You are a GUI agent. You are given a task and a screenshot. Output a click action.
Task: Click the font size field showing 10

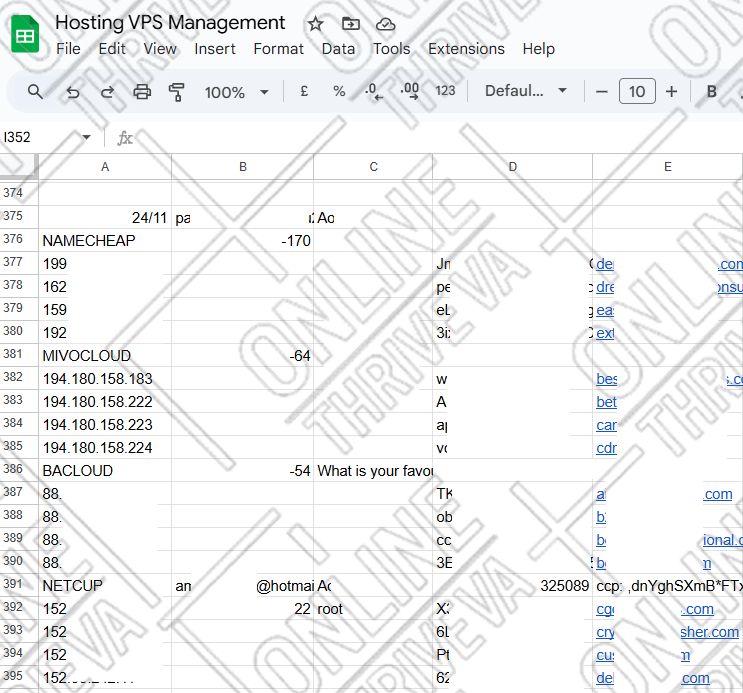pos(637,91)
